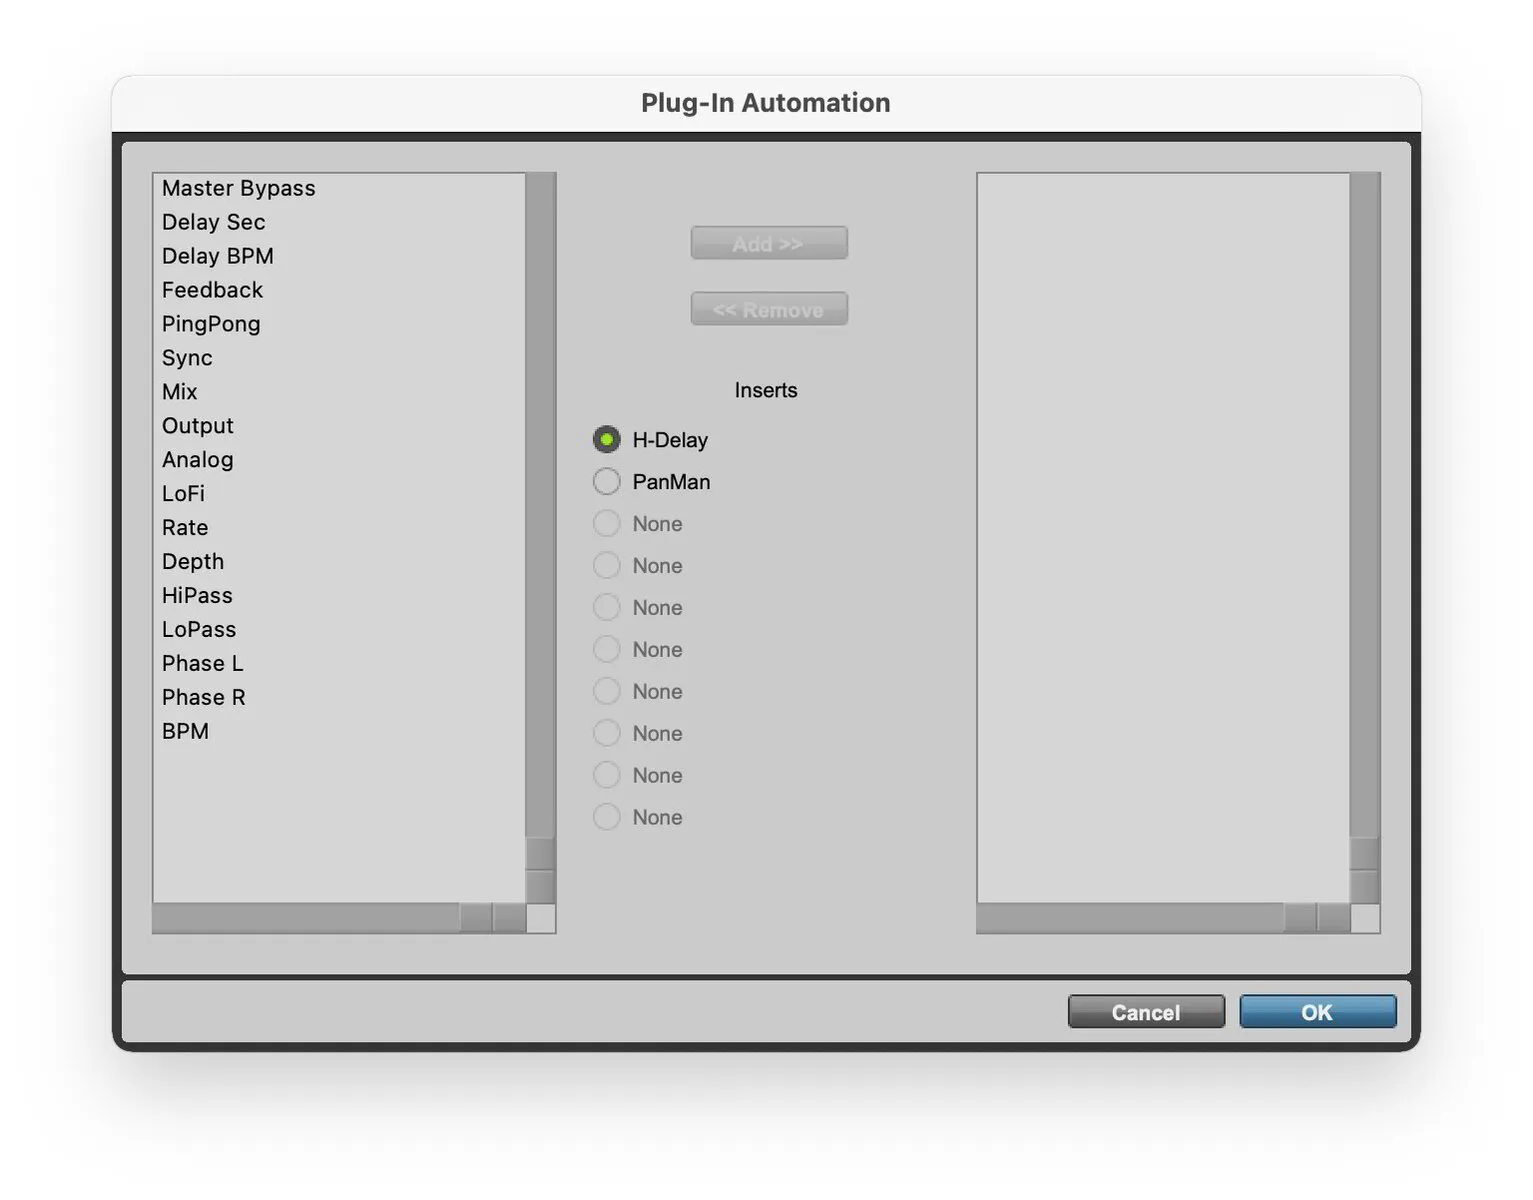
Task: Select the last None insert slot
Action: tap(607, 817)
